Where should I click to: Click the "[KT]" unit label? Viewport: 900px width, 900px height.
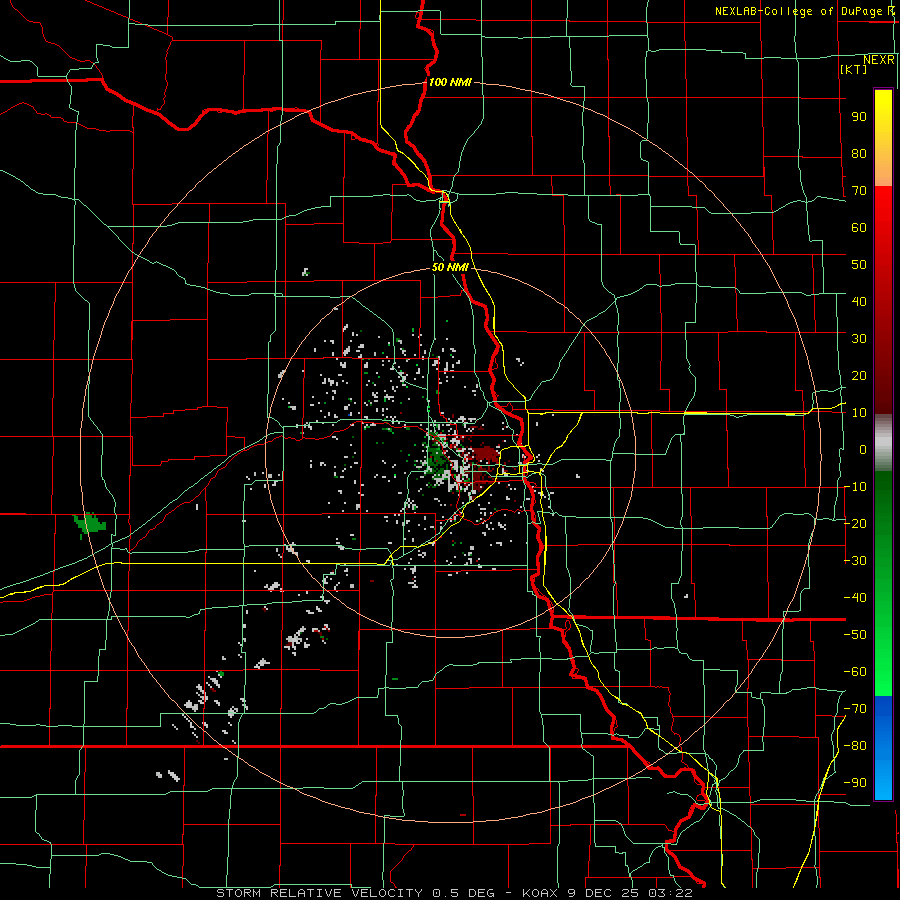853,69
